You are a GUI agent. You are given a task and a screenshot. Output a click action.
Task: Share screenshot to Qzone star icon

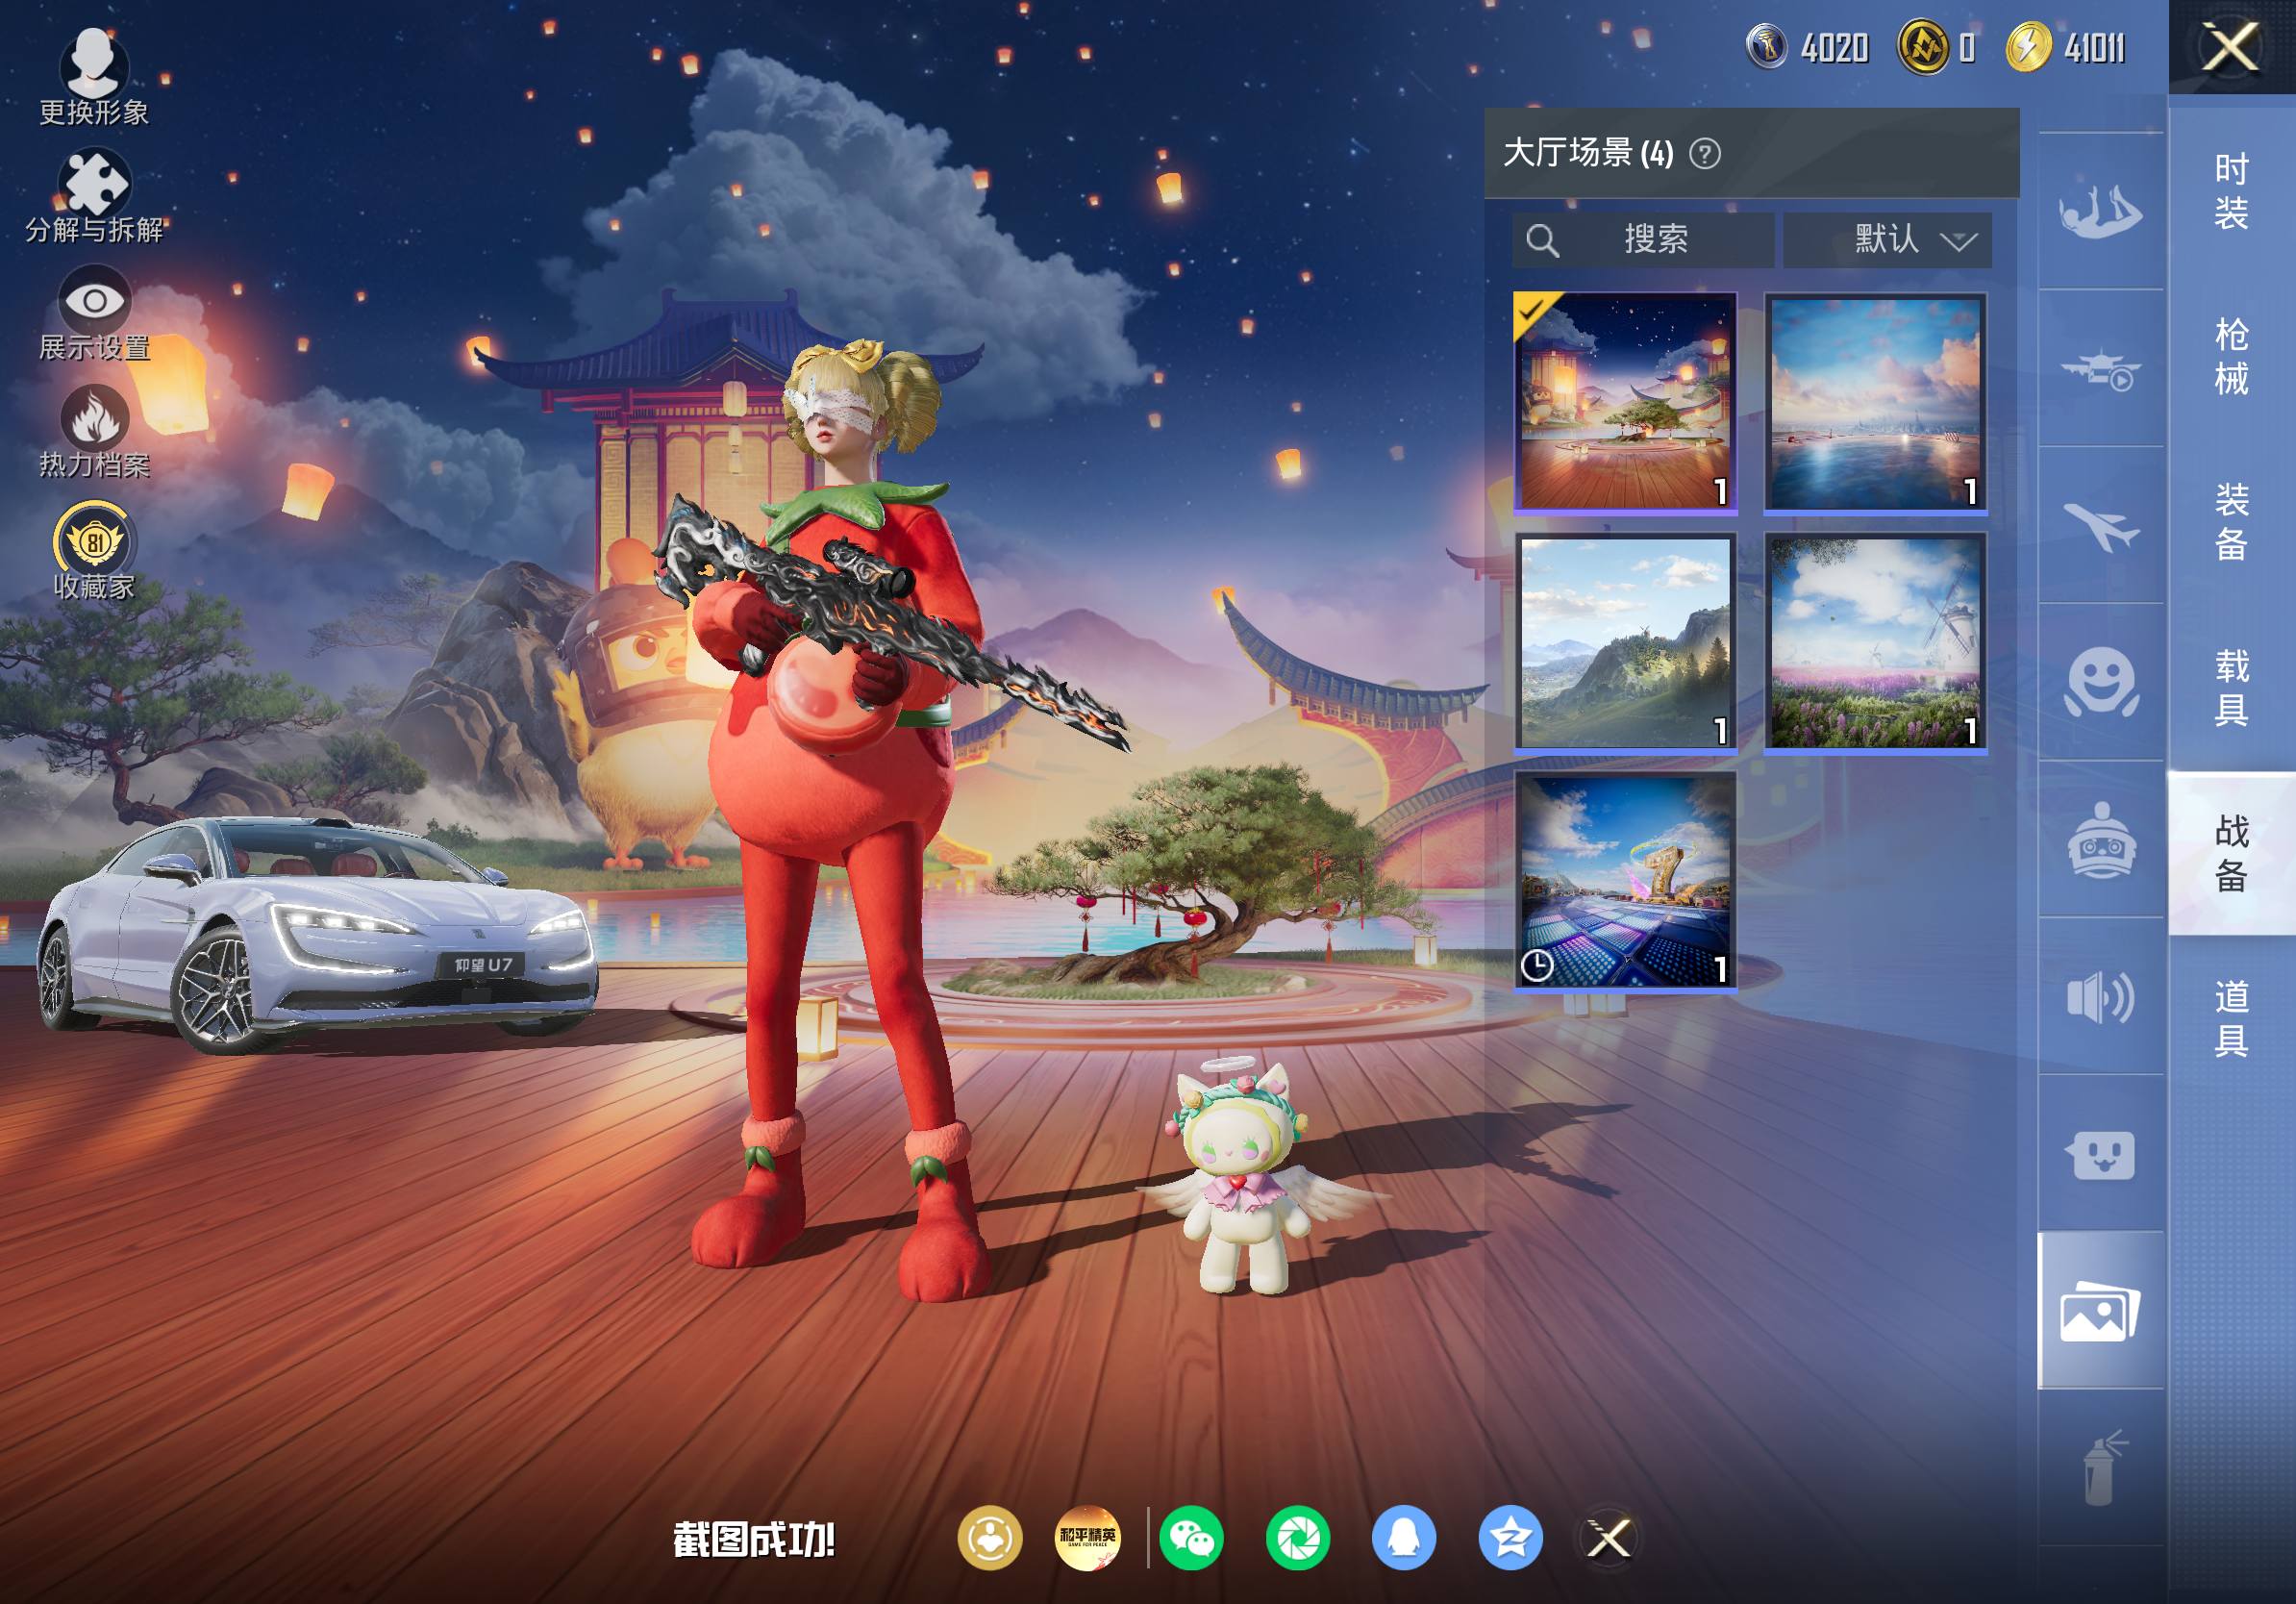(1510, 1538)
